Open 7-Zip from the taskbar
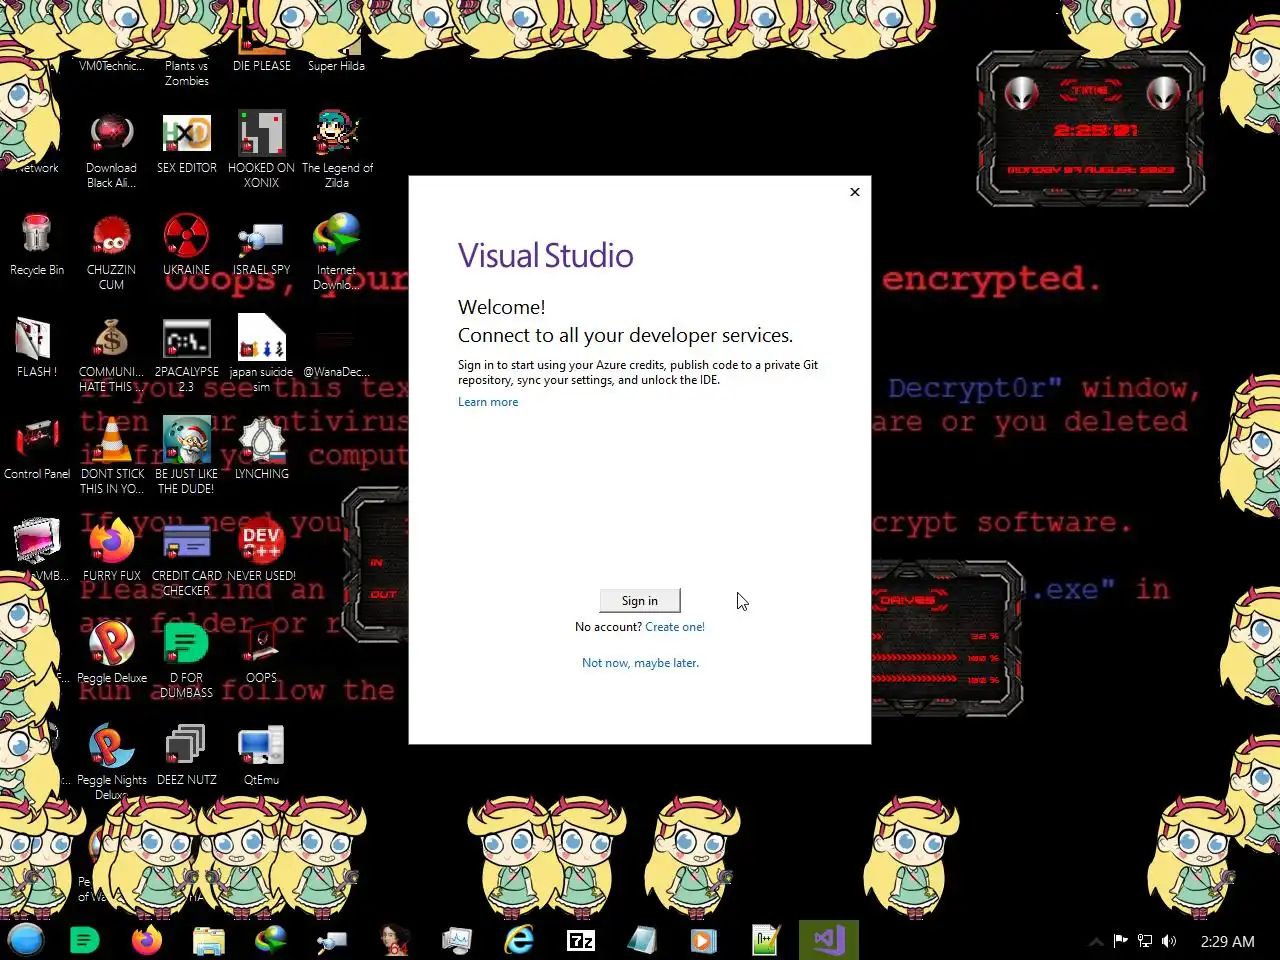The height and width of the screenshot is (960, 1280). 581,940
